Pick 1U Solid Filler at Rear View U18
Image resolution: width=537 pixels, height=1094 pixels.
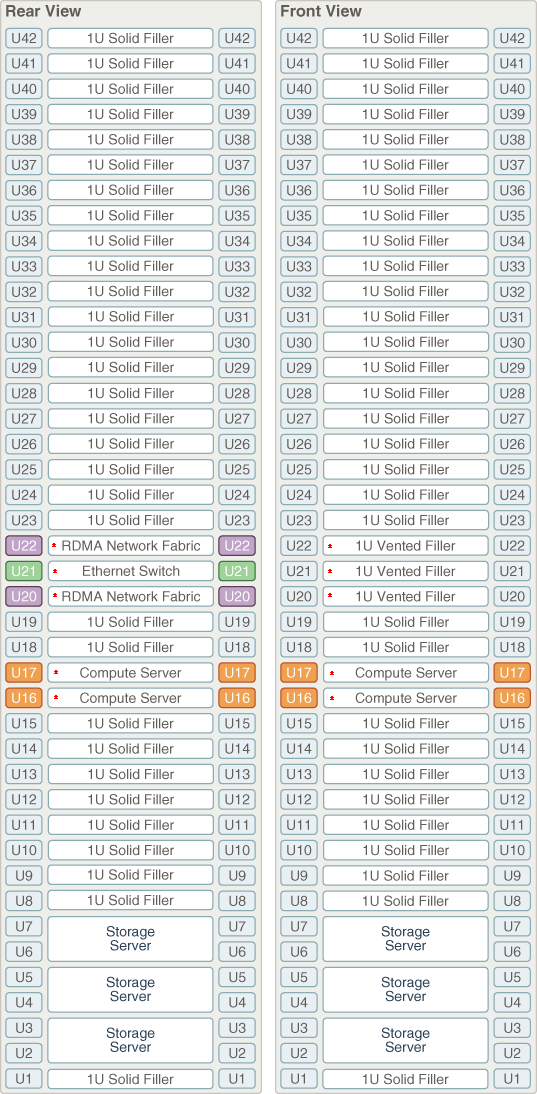(x=130, y=647)
